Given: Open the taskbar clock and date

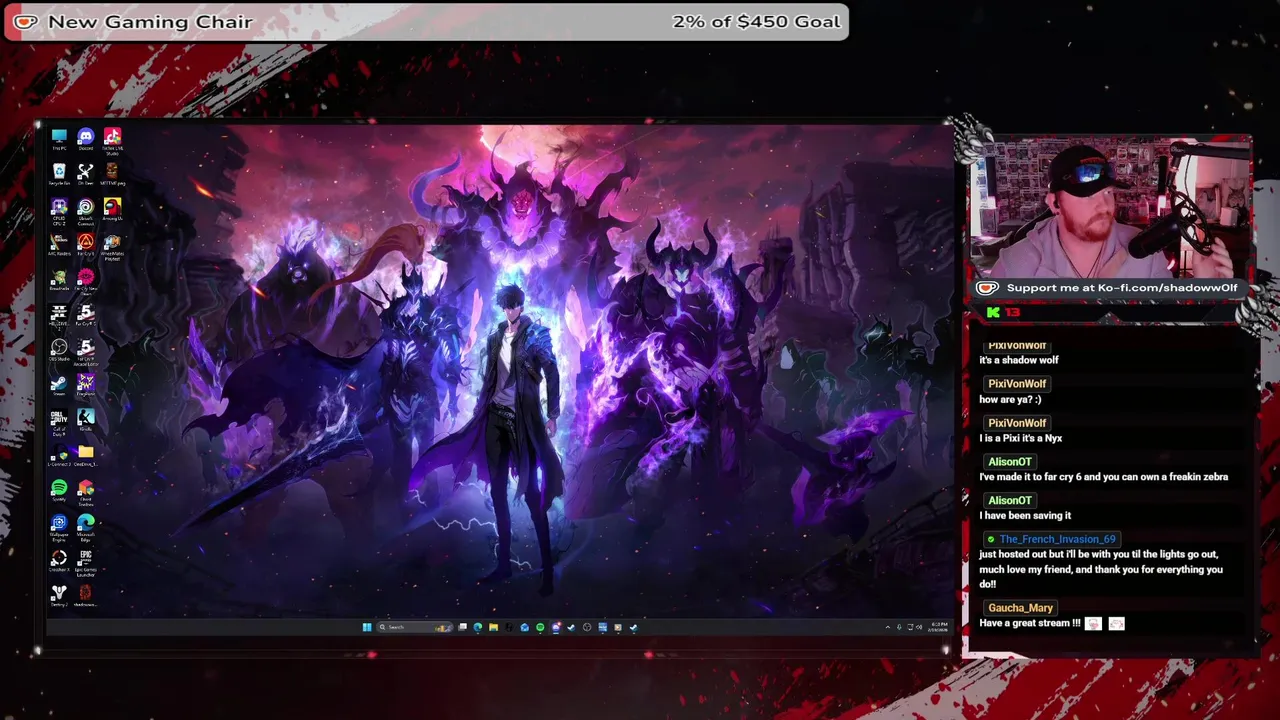Looking at the screenshot, I should 938,627.
